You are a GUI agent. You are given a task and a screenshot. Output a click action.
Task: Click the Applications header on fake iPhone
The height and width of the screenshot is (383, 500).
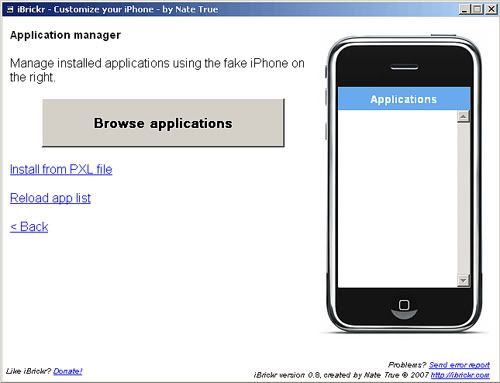[404, 99]
